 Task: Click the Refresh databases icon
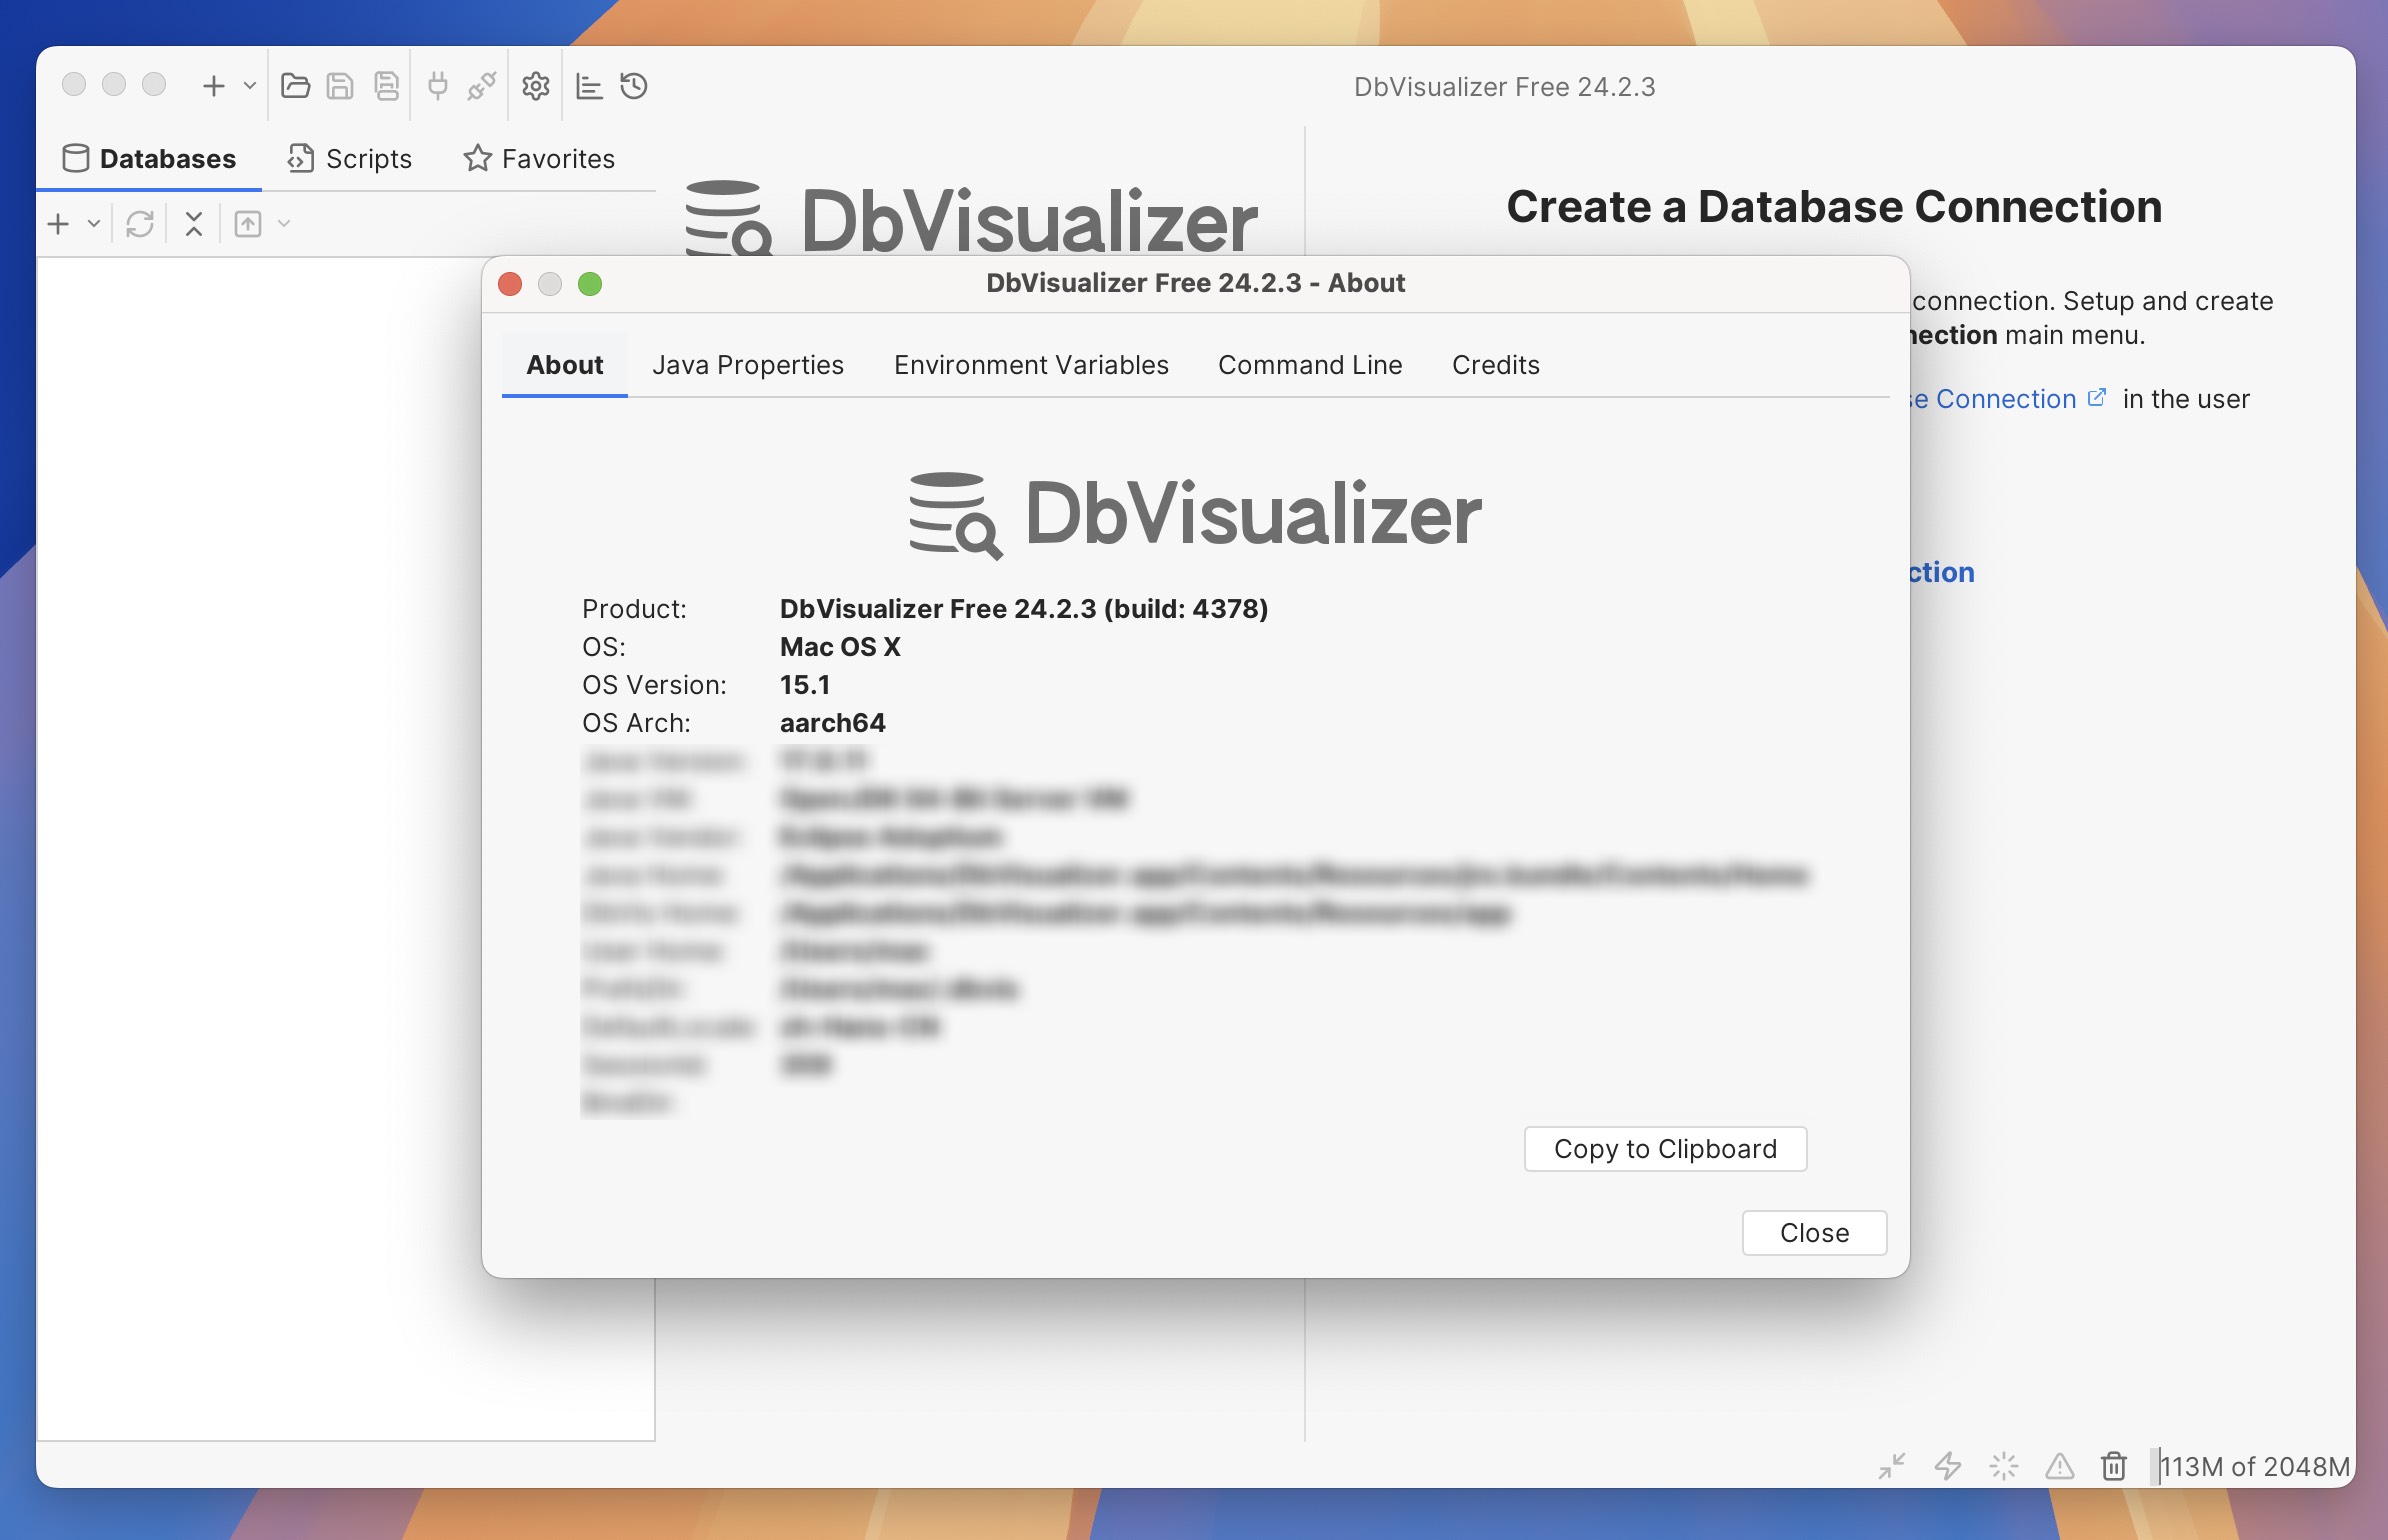(139, 221)
